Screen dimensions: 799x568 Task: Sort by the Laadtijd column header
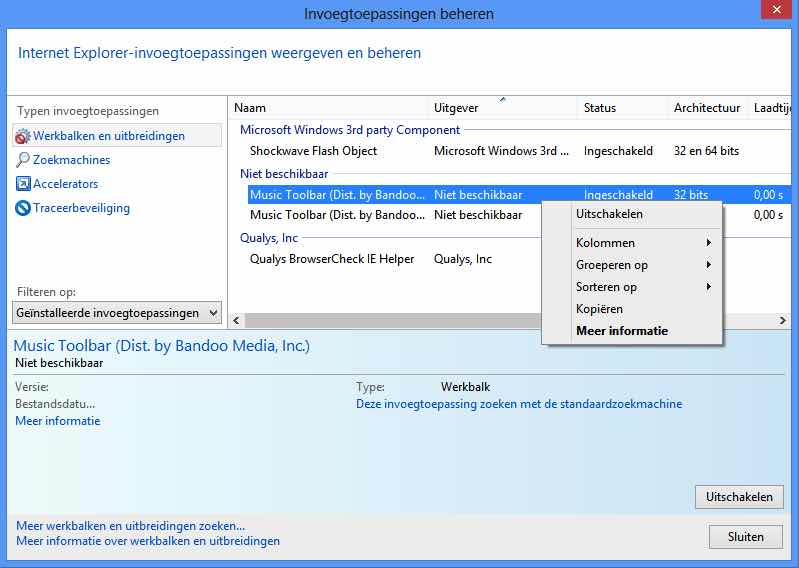(770, 108)
